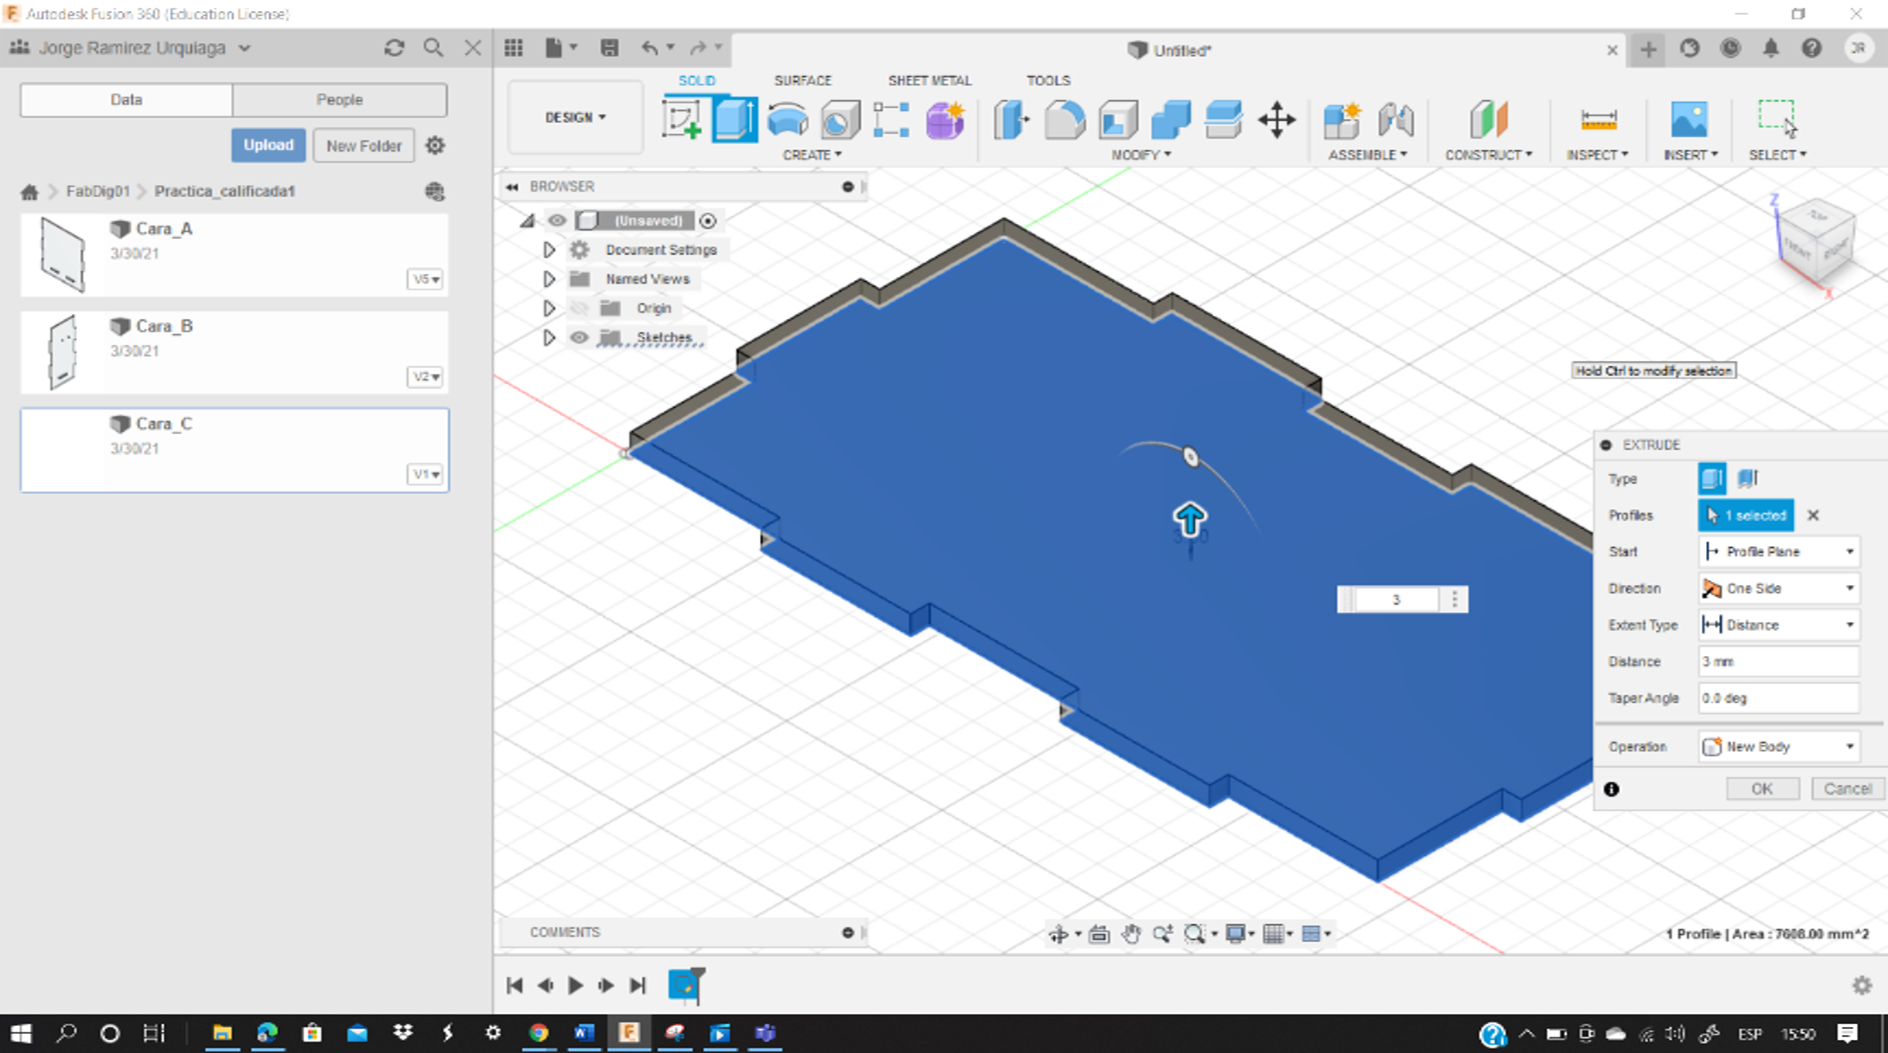
Task: Click the Create Sketch icon
Action: pyautogui.click(x=681, y=120)
